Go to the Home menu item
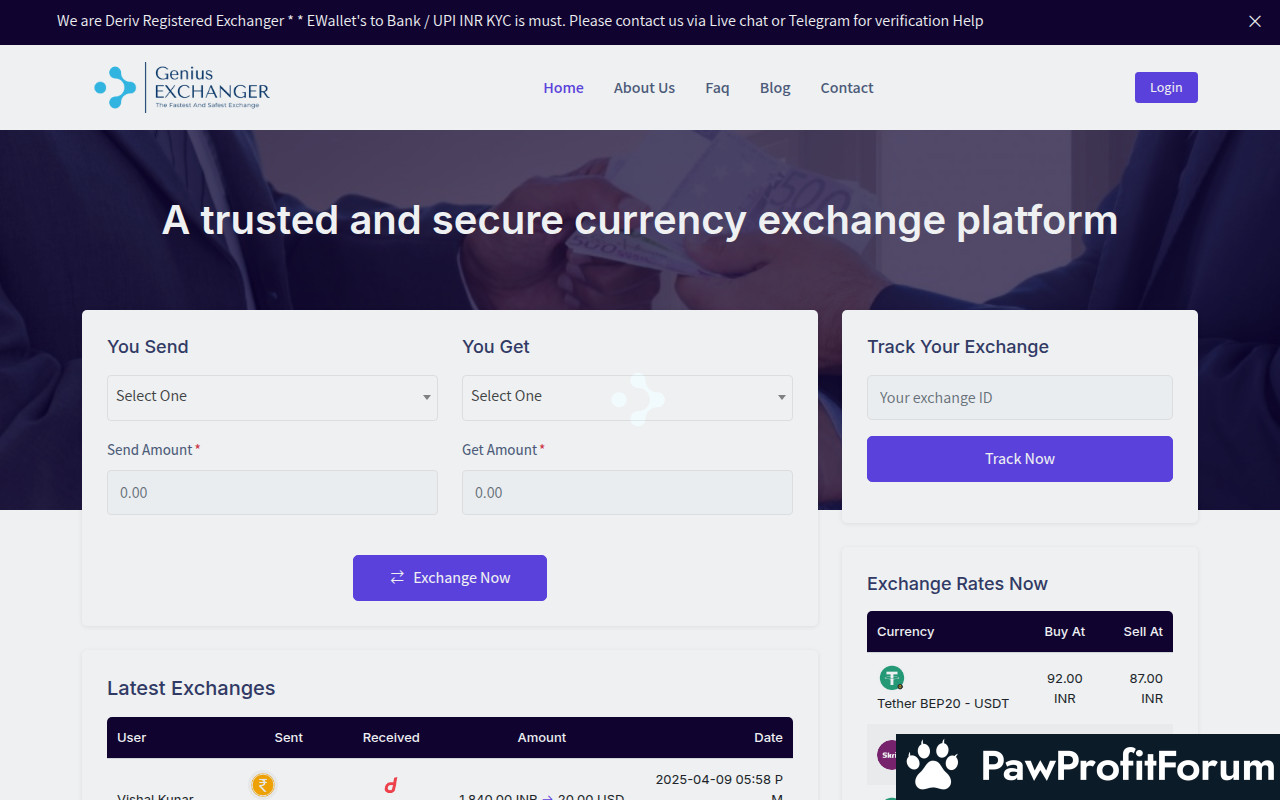The width and height of the screenshot is (1280, 800). 563,88
